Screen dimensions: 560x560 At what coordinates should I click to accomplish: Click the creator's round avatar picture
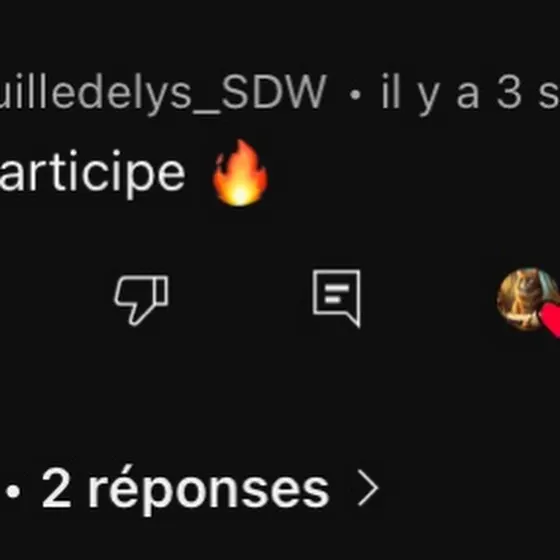click(528, 299)
